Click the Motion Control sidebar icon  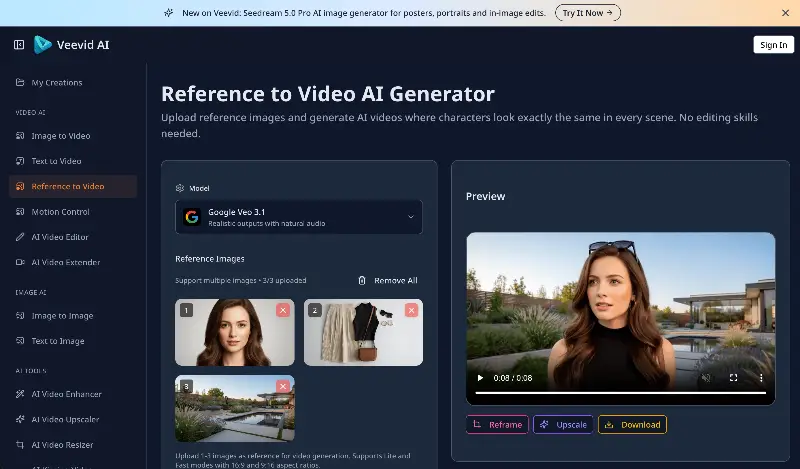pyautogui.click(x=20, y=211)
